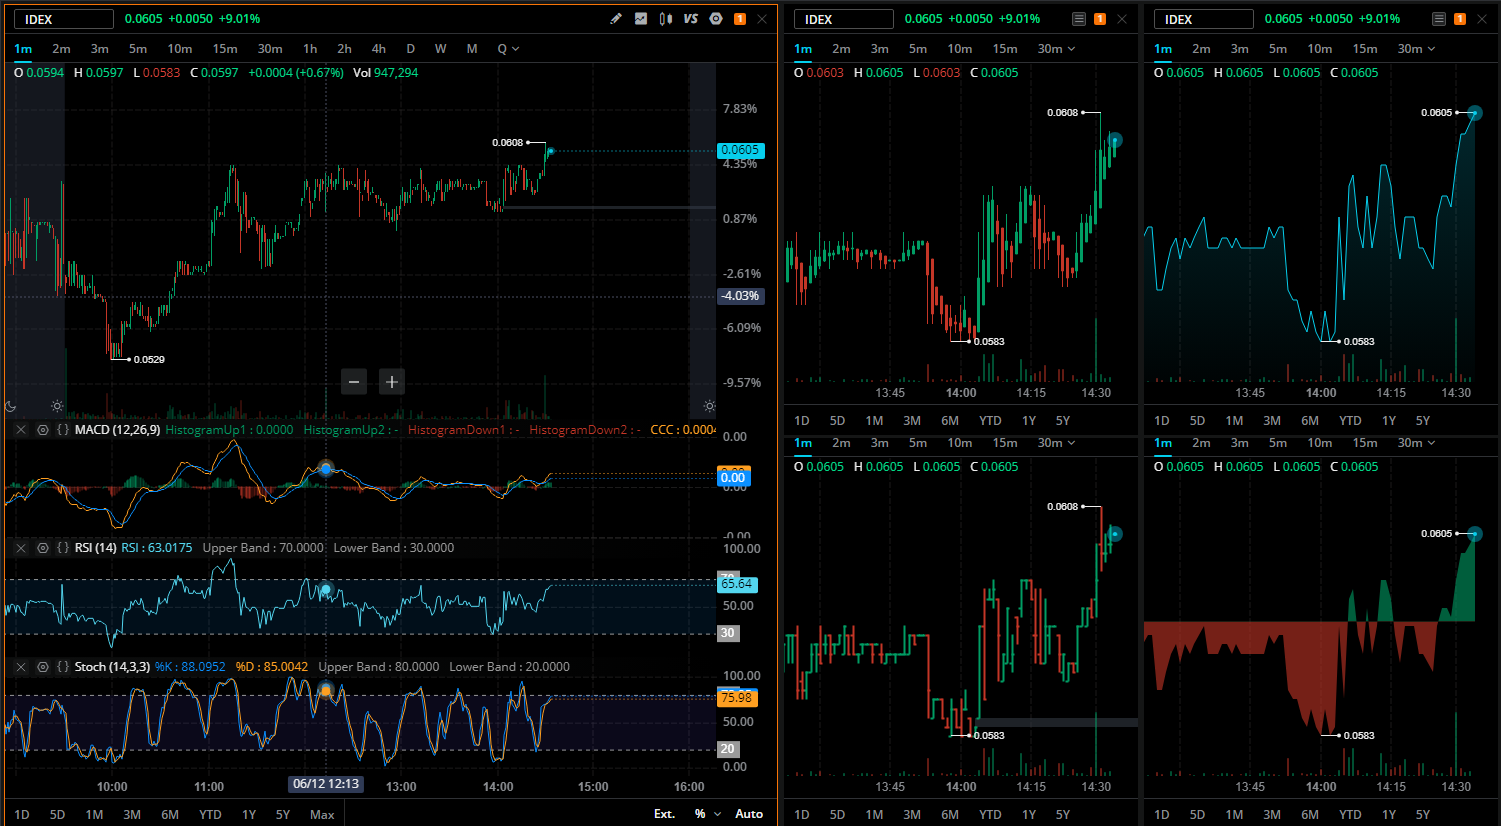The width and height of the screenshot is (1501, 826).
Task: Open the hexagon settings icon in main chart
Action: pyautogui.click(x=716, y=19)
